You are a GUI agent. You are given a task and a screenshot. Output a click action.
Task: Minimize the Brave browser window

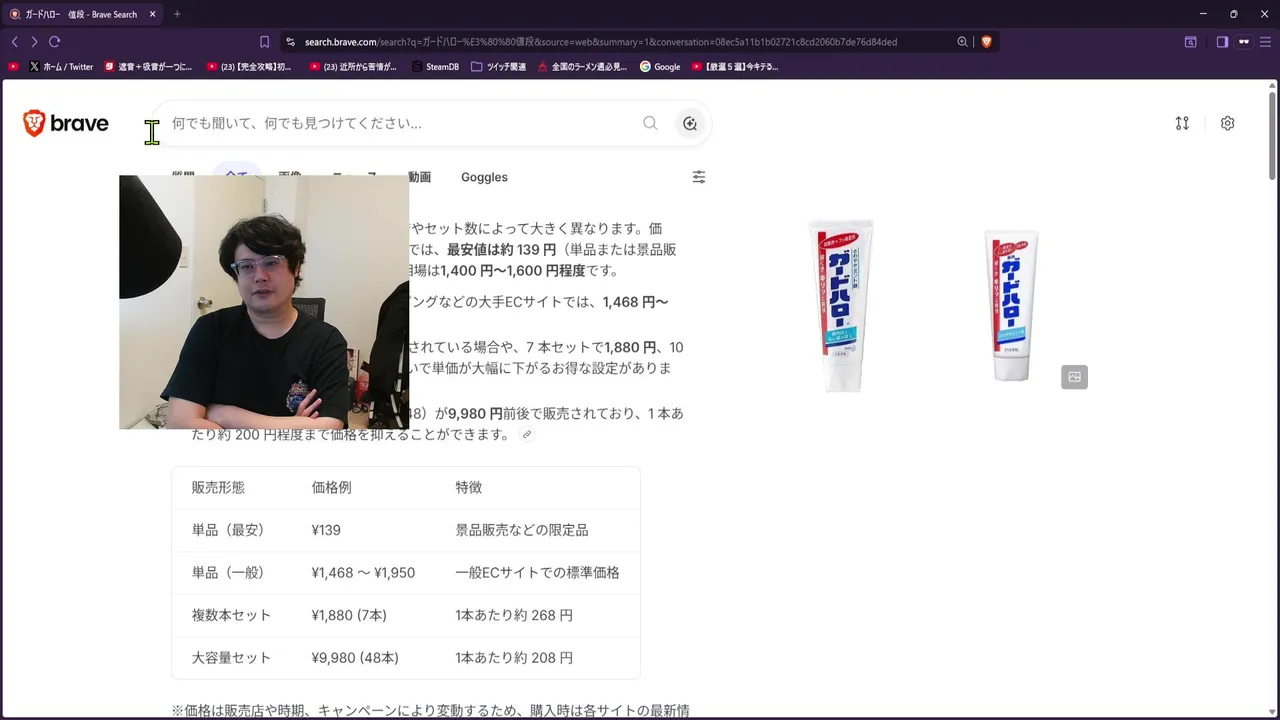coord(1203,14)
